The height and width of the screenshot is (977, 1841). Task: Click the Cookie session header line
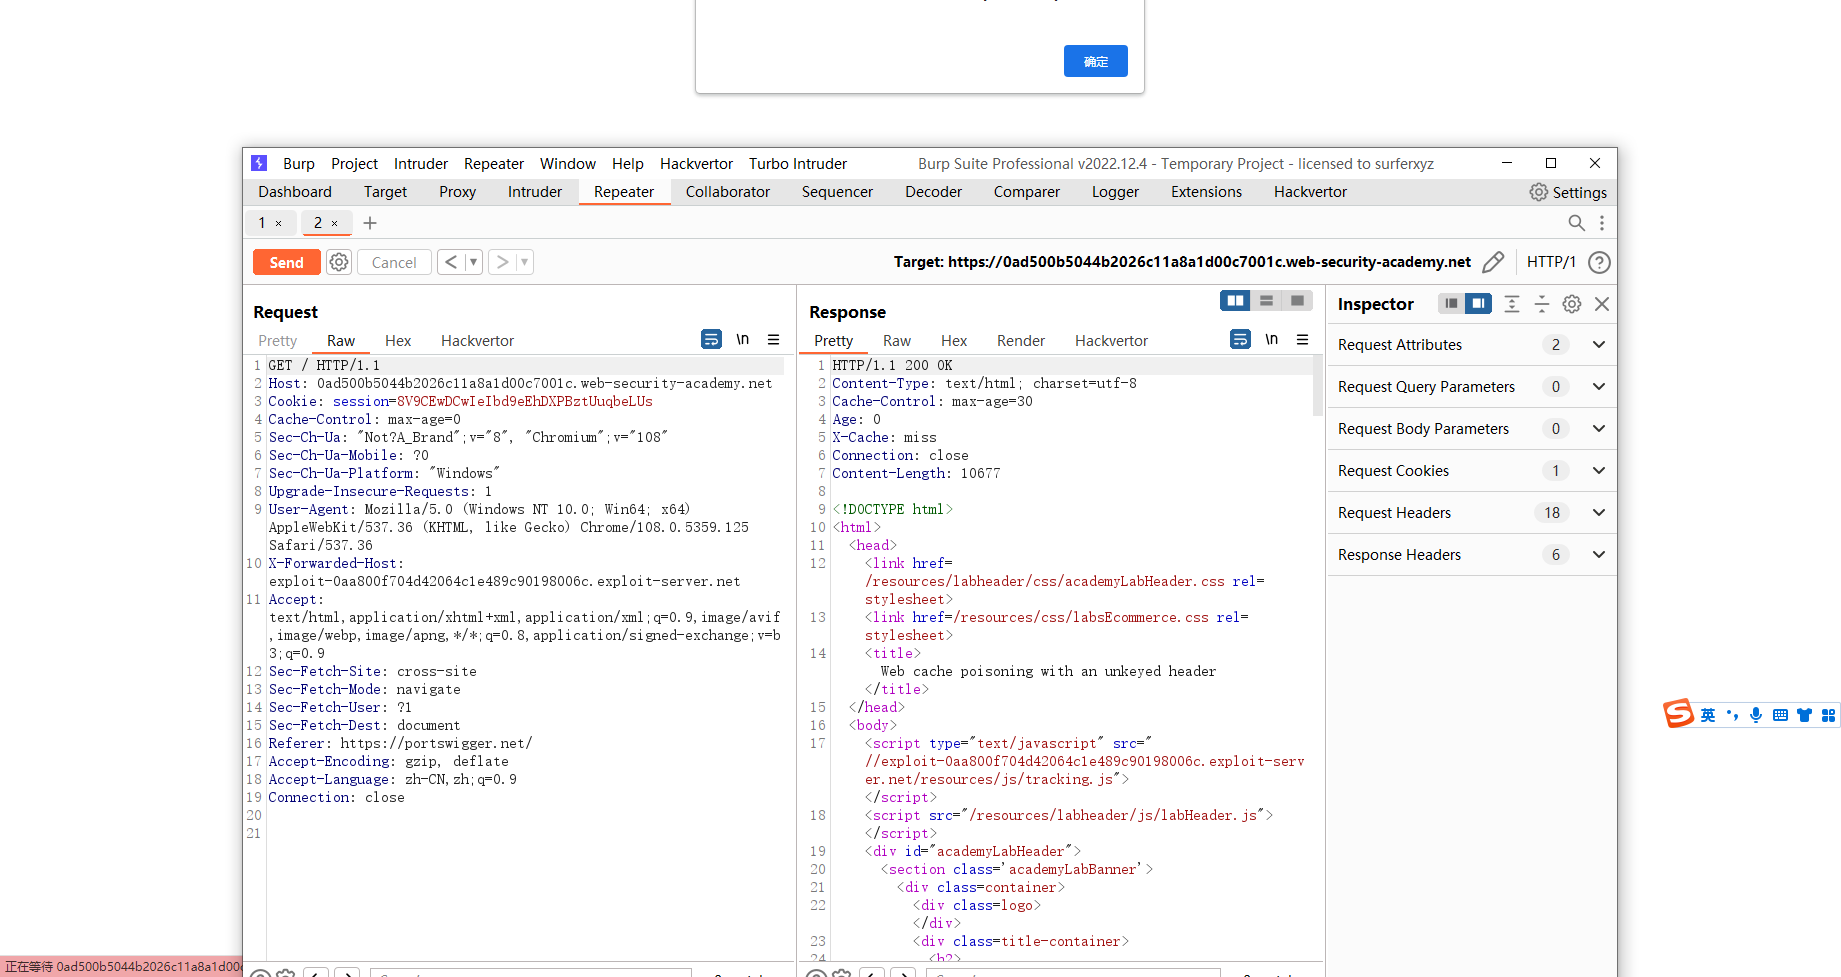click(x=460, y=402)
